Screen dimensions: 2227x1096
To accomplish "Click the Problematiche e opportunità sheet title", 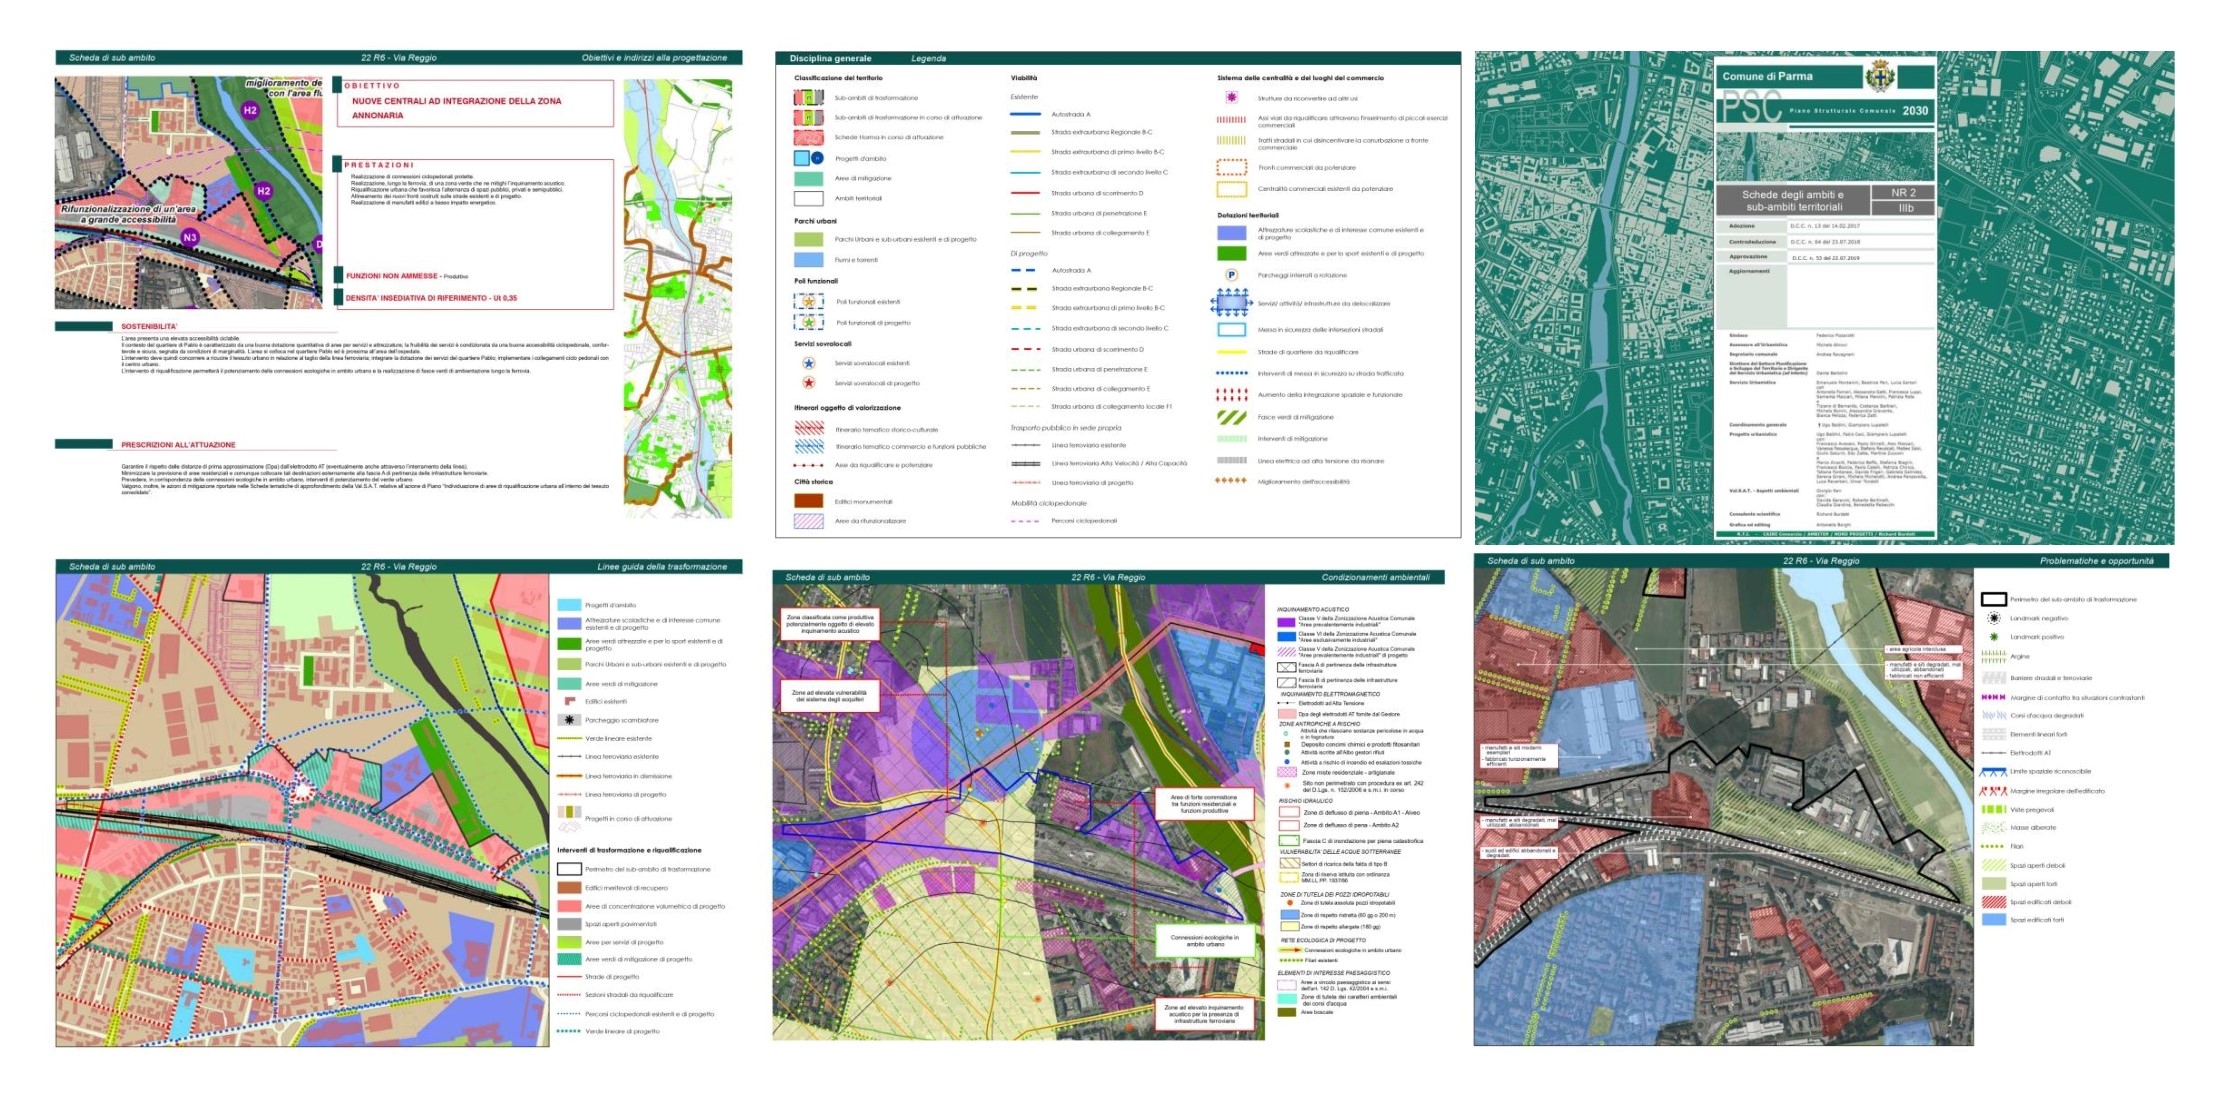I will [x=2096, y=561].
